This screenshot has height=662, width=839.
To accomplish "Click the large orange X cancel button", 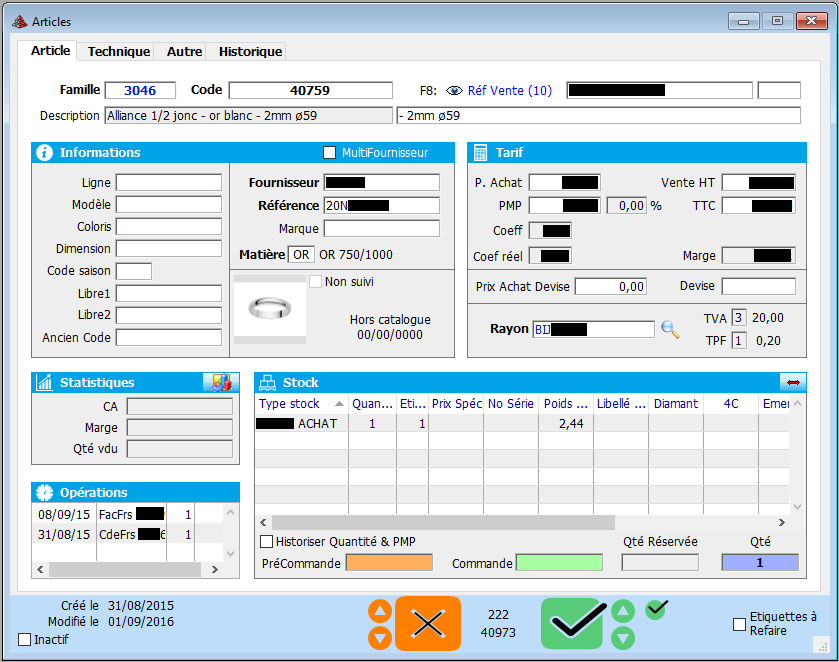I will coord(428,623).
